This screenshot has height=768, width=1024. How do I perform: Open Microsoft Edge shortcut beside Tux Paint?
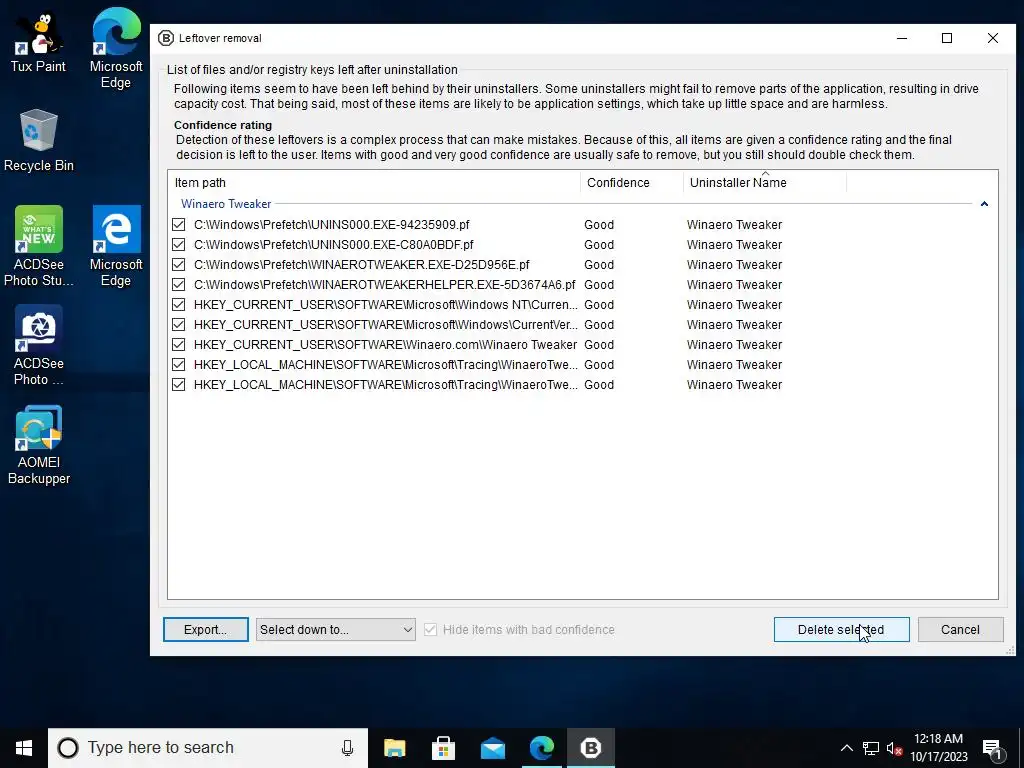[x=116, y=49]
